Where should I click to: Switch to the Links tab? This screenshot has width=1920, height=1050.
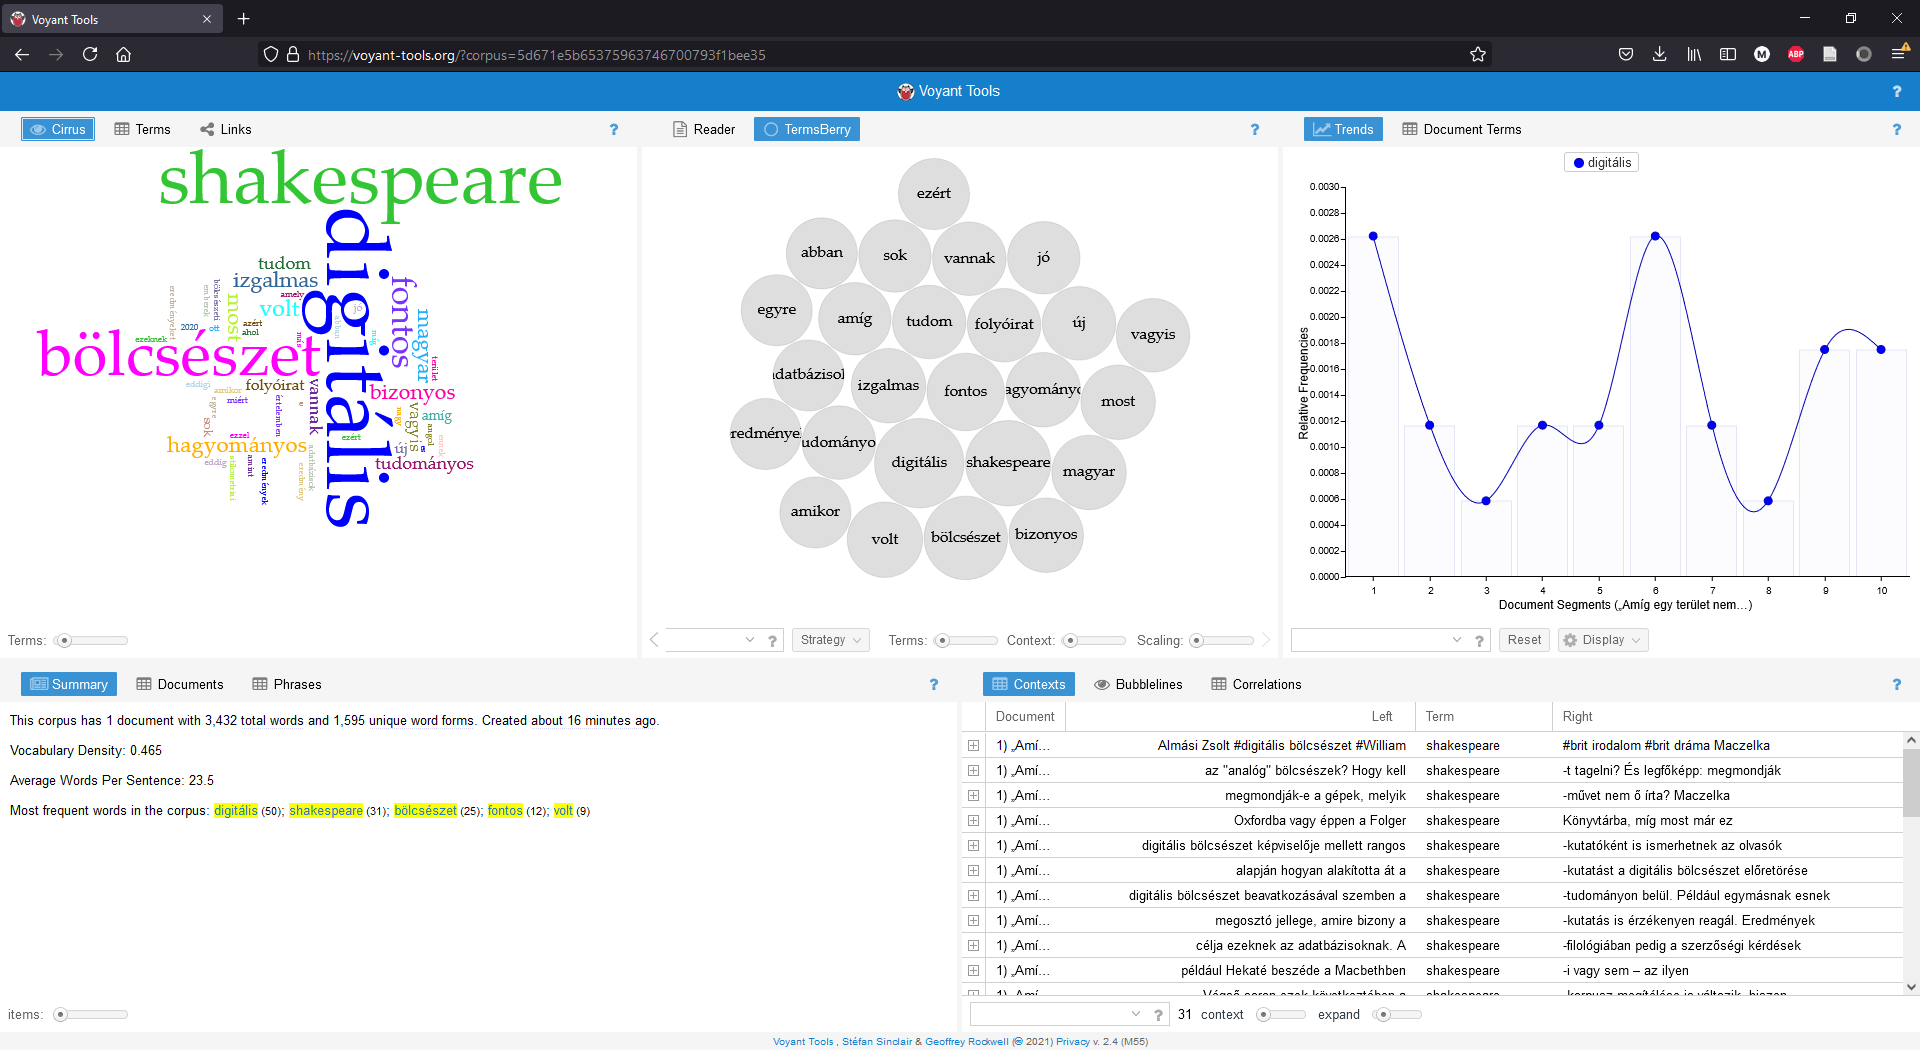tap(226, 130)
